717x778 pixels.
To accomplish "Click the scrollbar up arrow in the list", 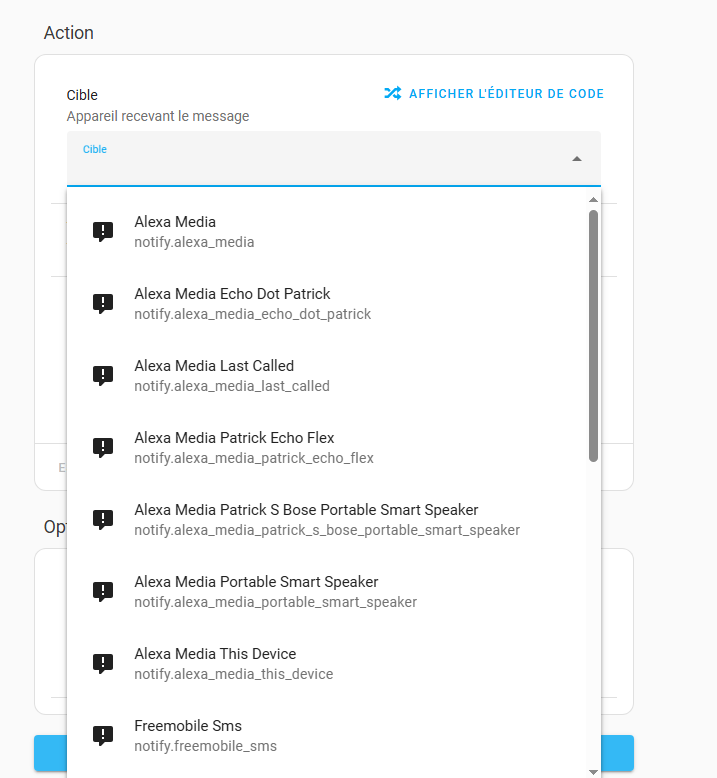I will click(x=593, y=200).
